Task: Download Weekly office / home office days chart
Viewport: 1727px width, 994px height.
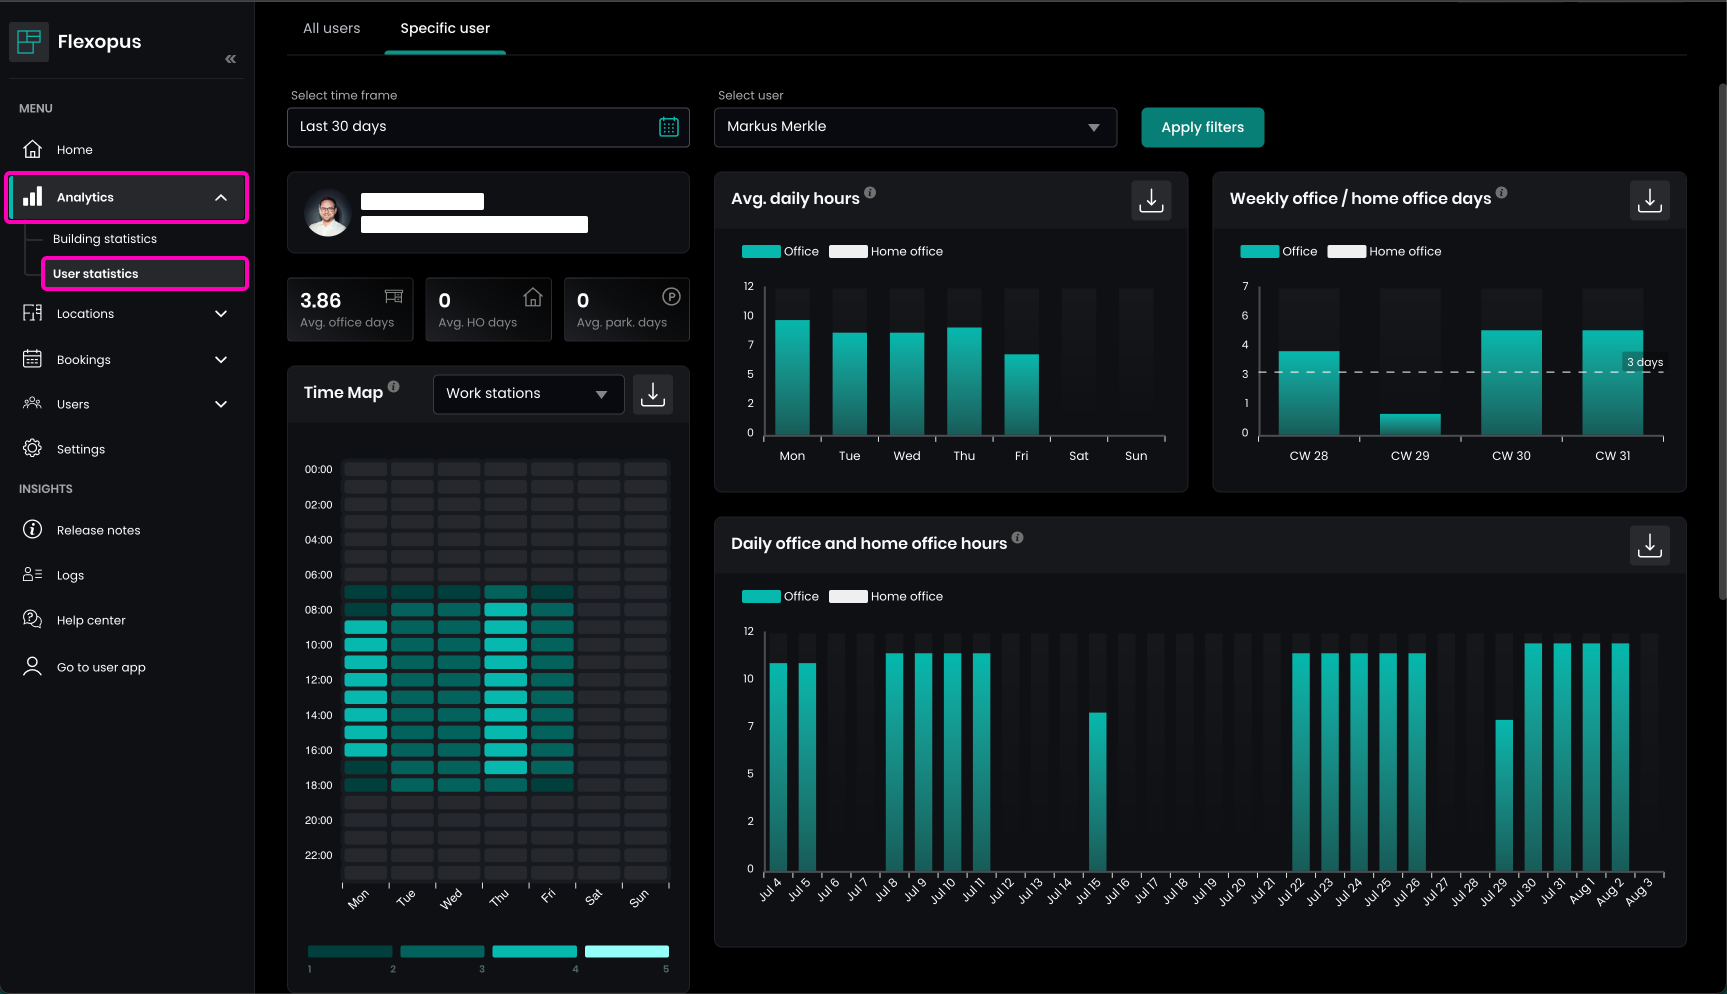Action: 1649,200
